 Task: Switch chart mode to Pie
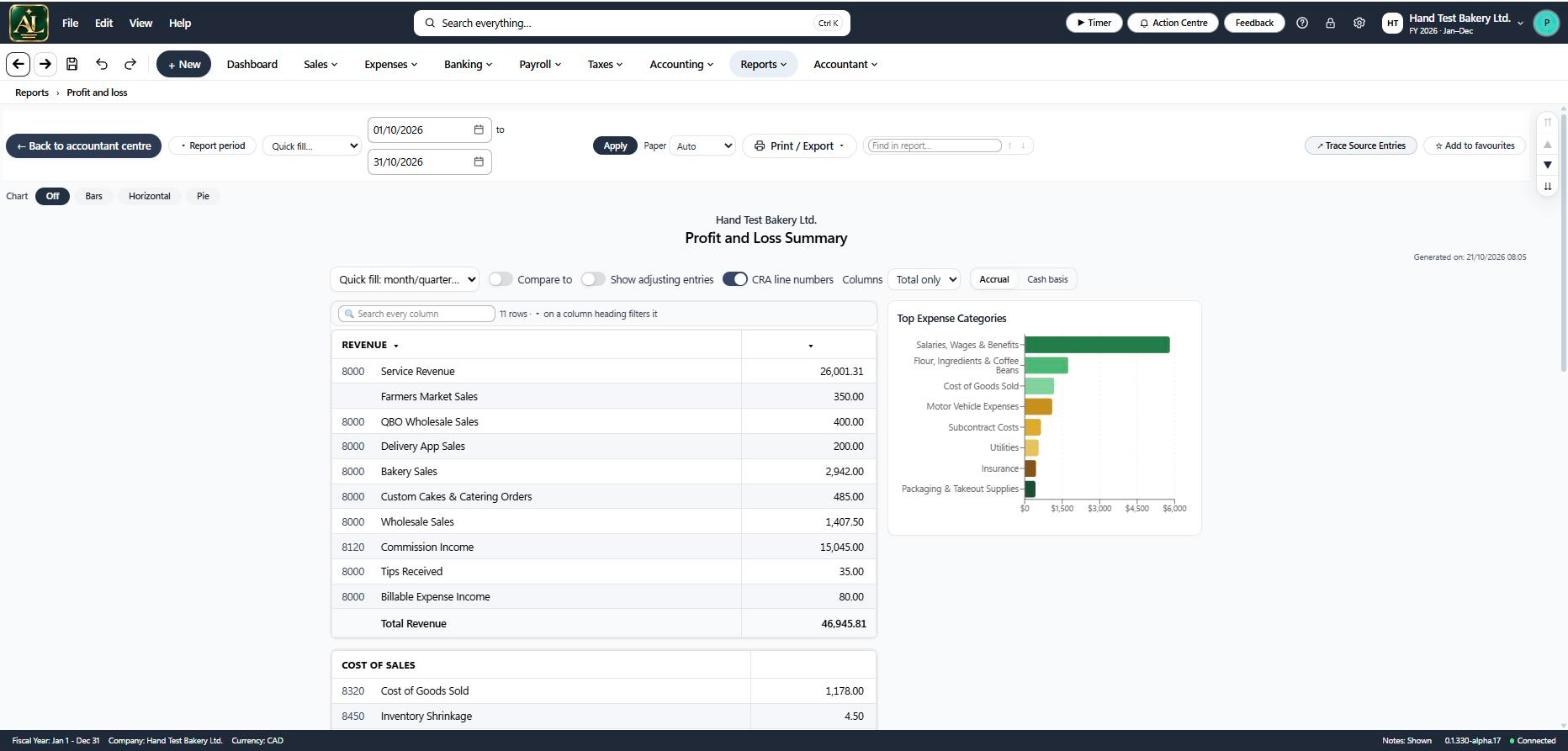[203, 196]
